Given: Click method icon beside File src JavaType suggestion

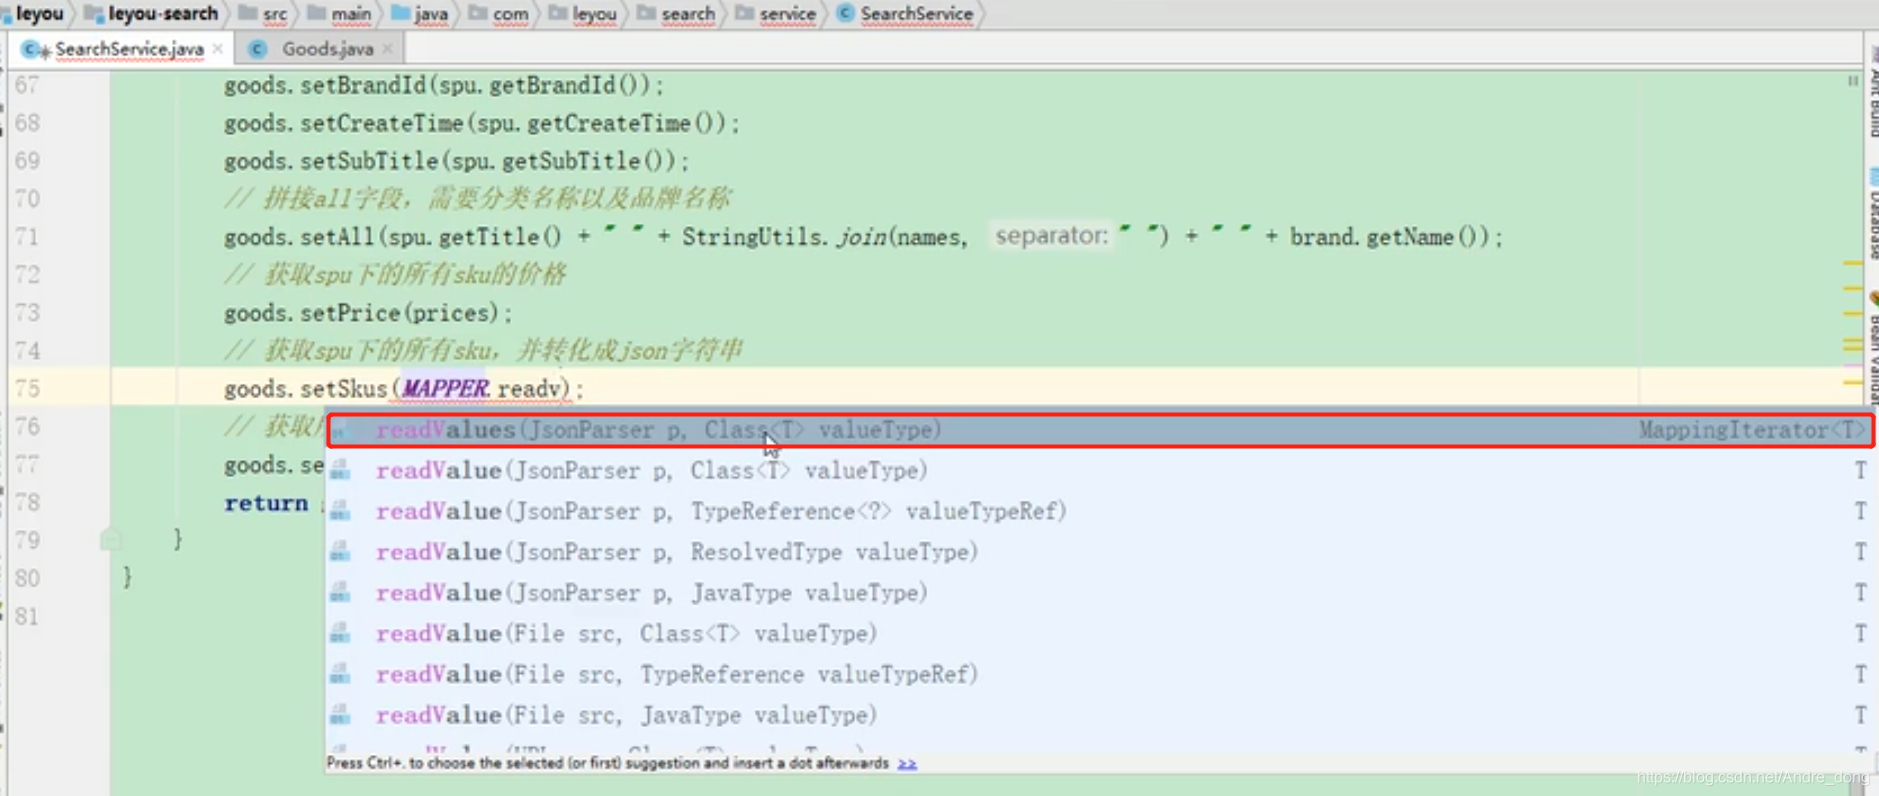Looking at the screenshot, I should (x=341, y=716).
